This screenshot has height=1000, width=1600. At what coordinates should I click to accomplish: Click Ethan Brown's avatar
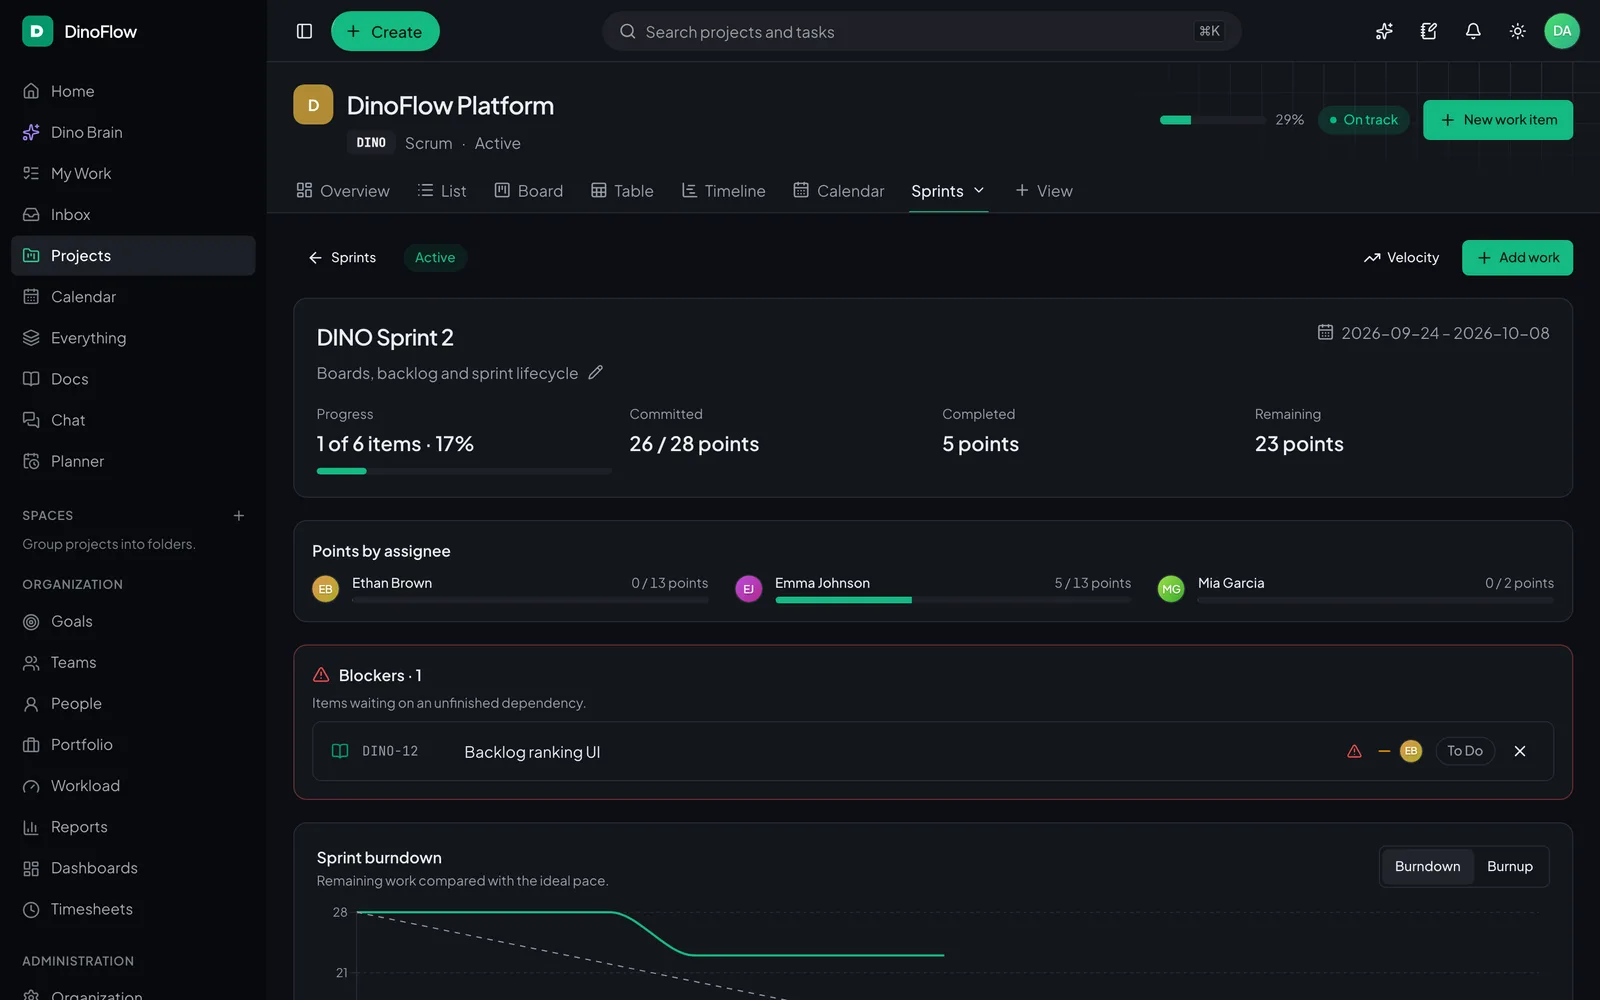pos(325,589)
